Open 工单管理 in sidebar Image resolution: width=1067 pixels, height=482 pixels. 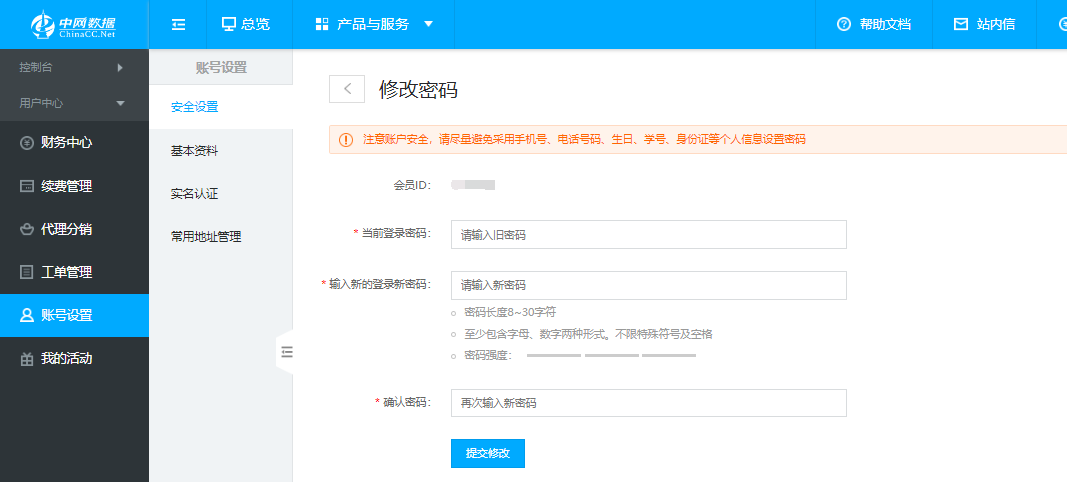(66, 272)
